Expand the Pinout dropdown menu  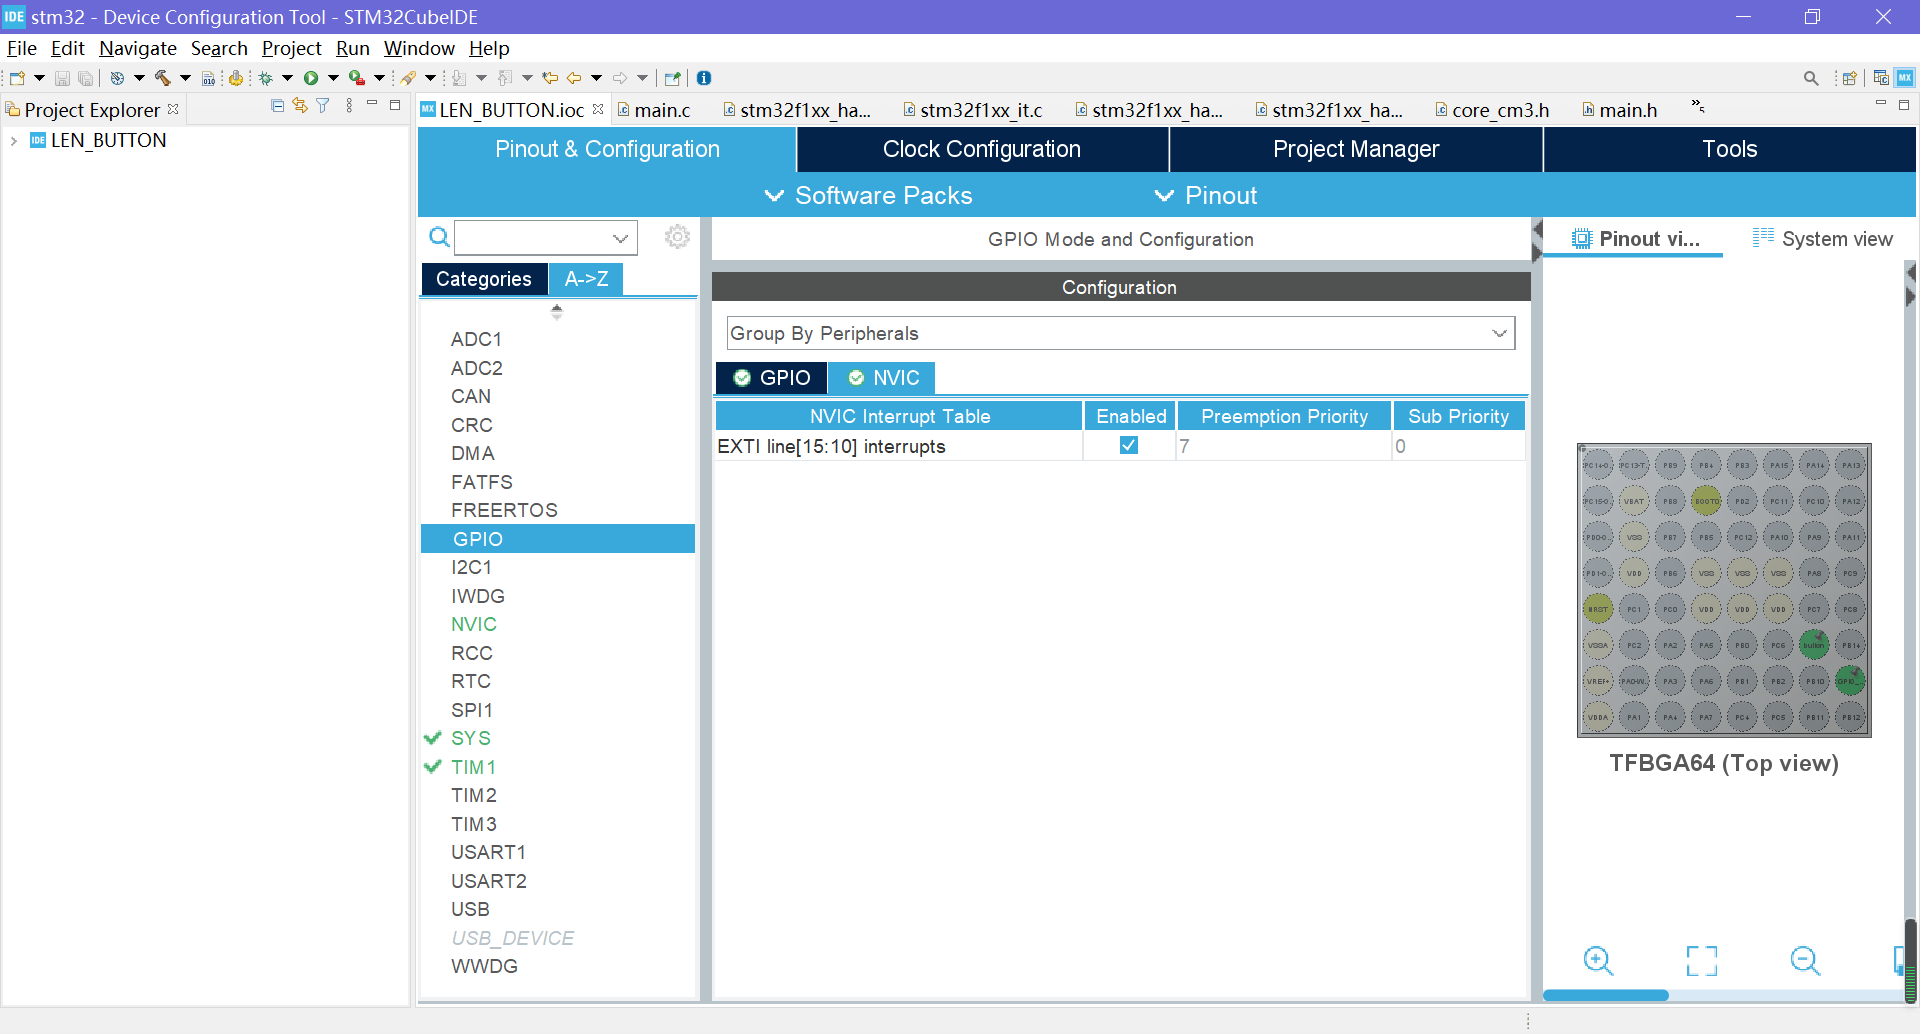[x=1206, y=196]
